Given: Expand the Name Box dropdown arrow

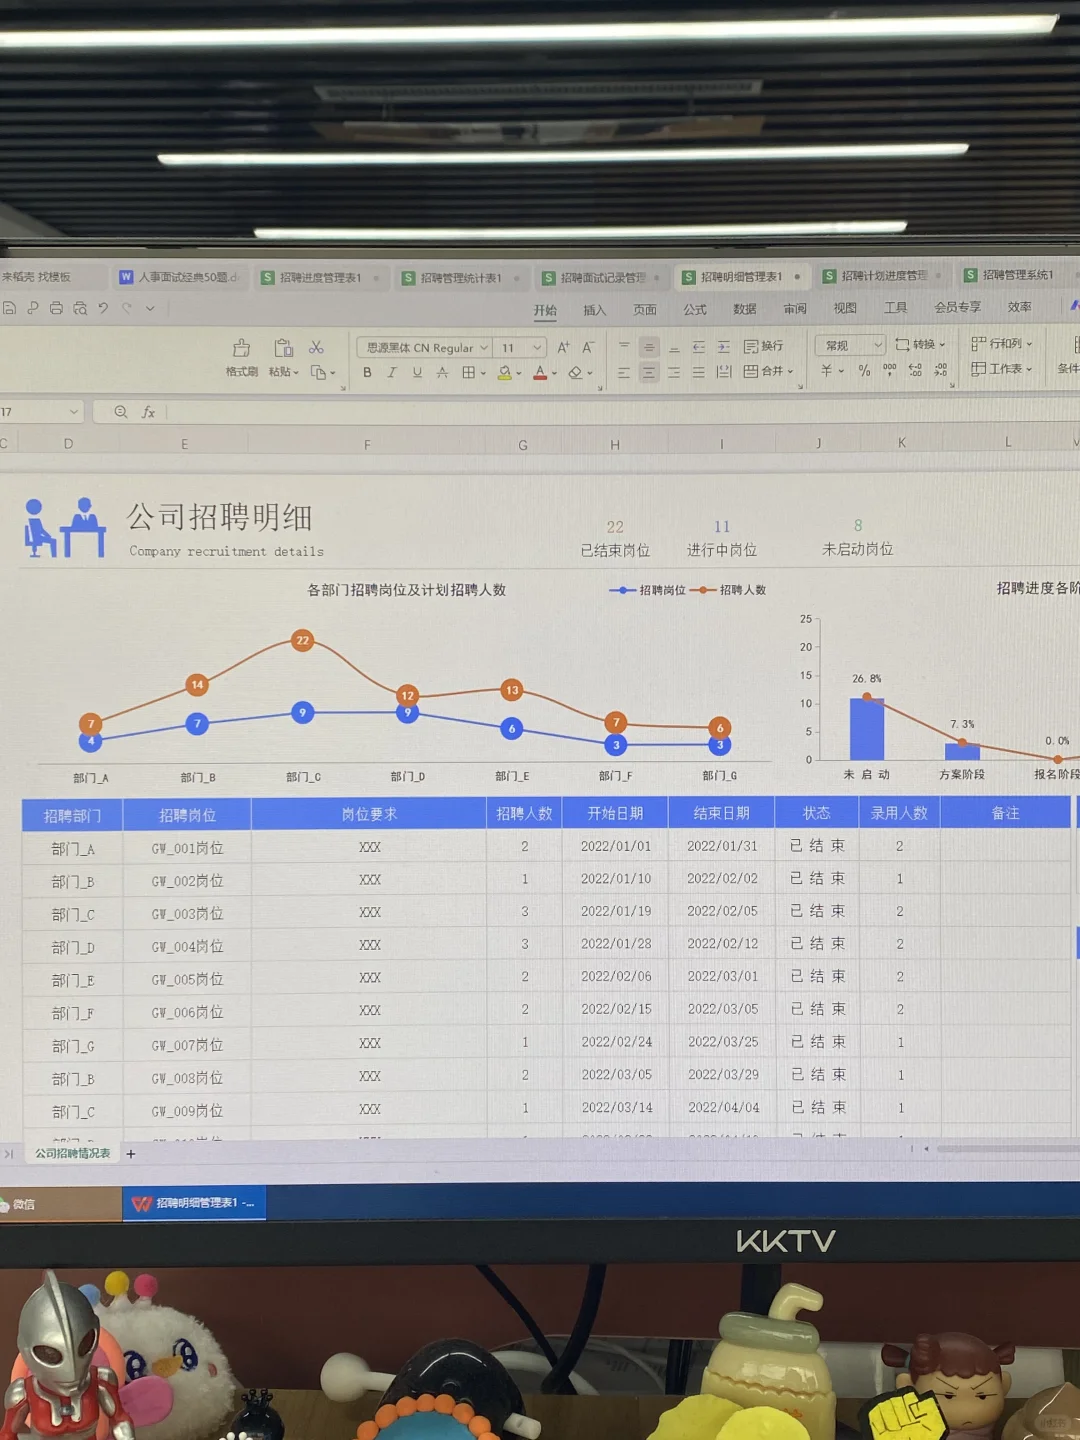Looking at the screenshot, I should click(x=73, y=412).
